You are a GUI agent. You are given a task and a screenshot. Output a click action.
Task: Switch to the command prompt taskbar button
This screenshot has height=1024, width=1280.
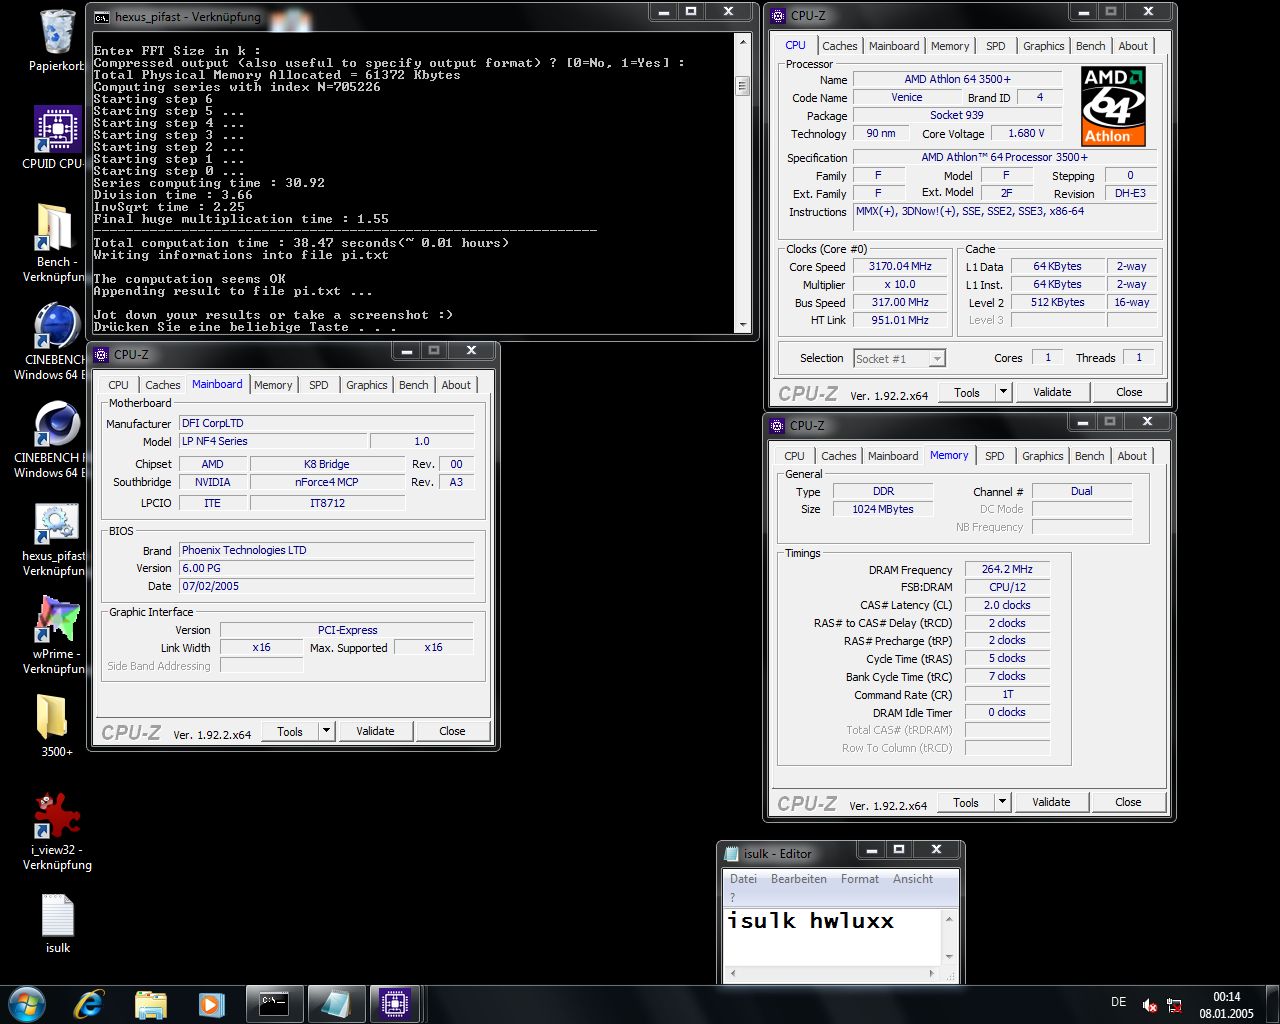(274, 1003)
